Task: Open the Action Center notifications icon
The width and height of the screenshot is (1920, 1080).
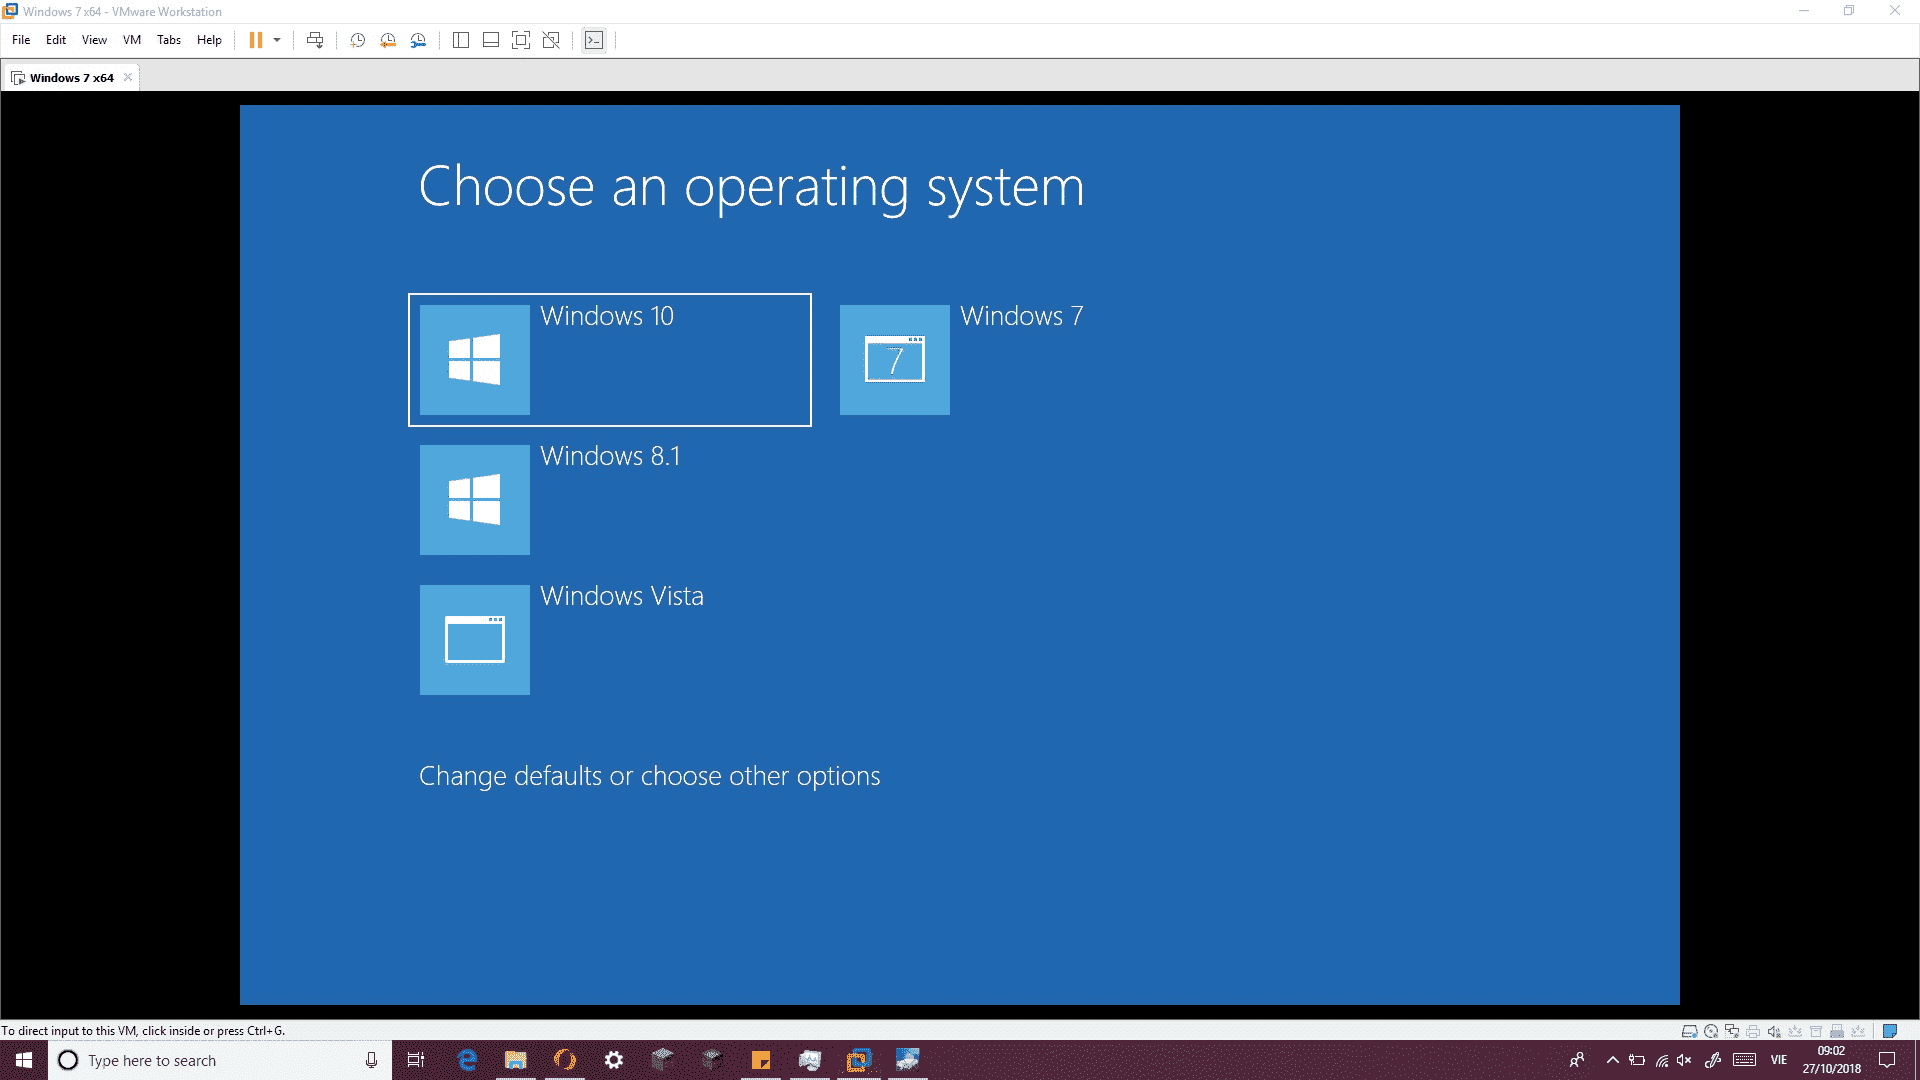Action: [x=1887, y=1060]
